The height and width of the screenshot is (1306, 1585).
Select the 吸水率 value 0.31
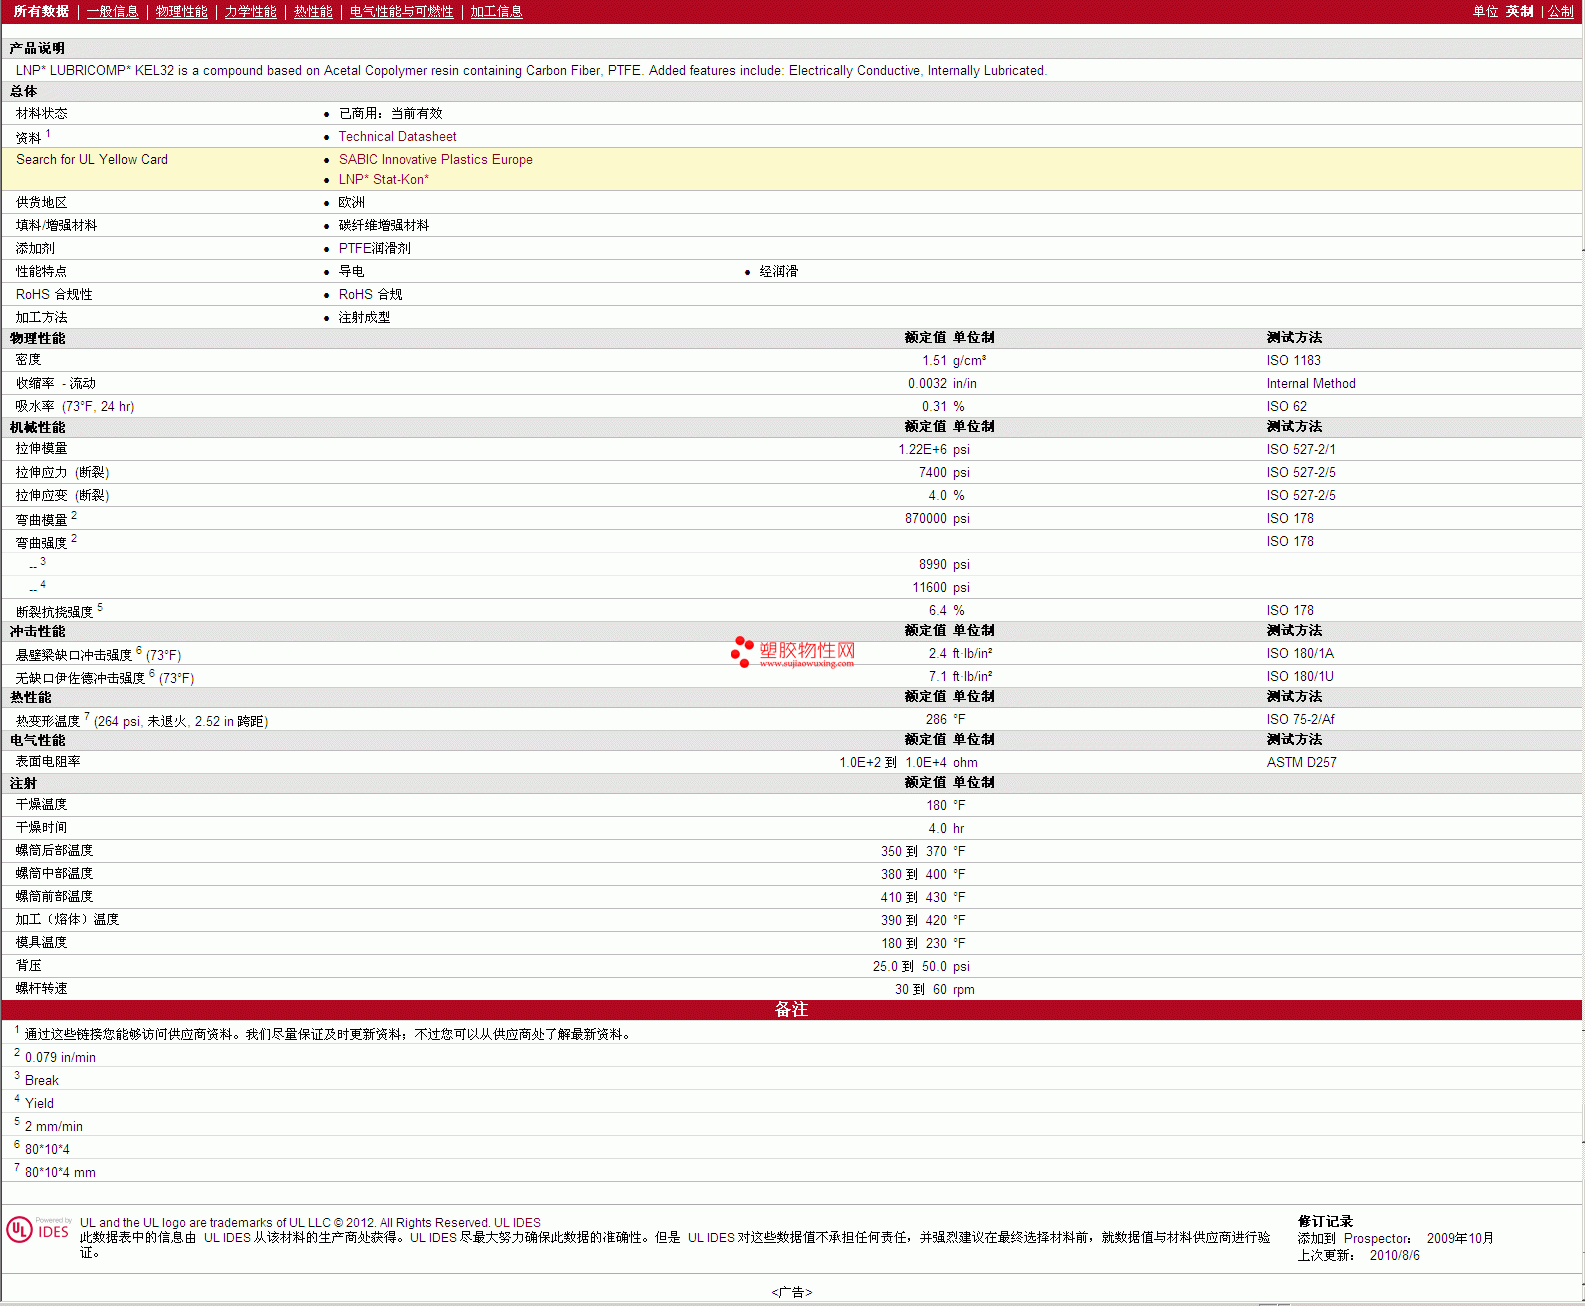934,406
